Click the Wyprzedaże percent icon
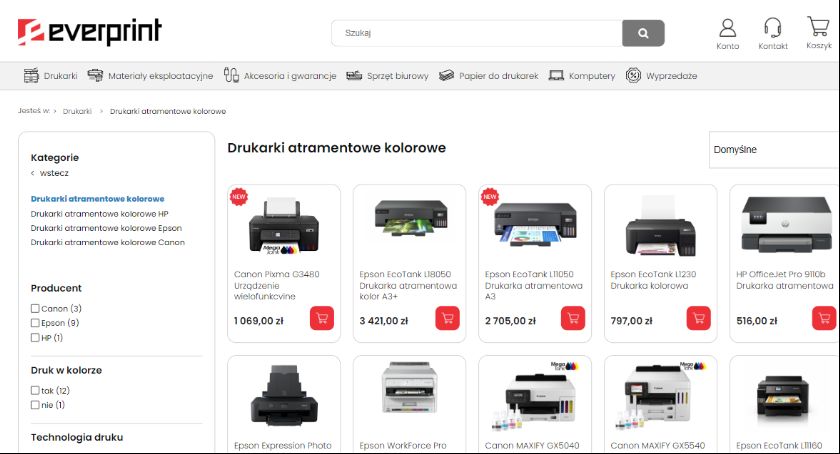This screenshot has width=840, height=454. pos(633,76)
